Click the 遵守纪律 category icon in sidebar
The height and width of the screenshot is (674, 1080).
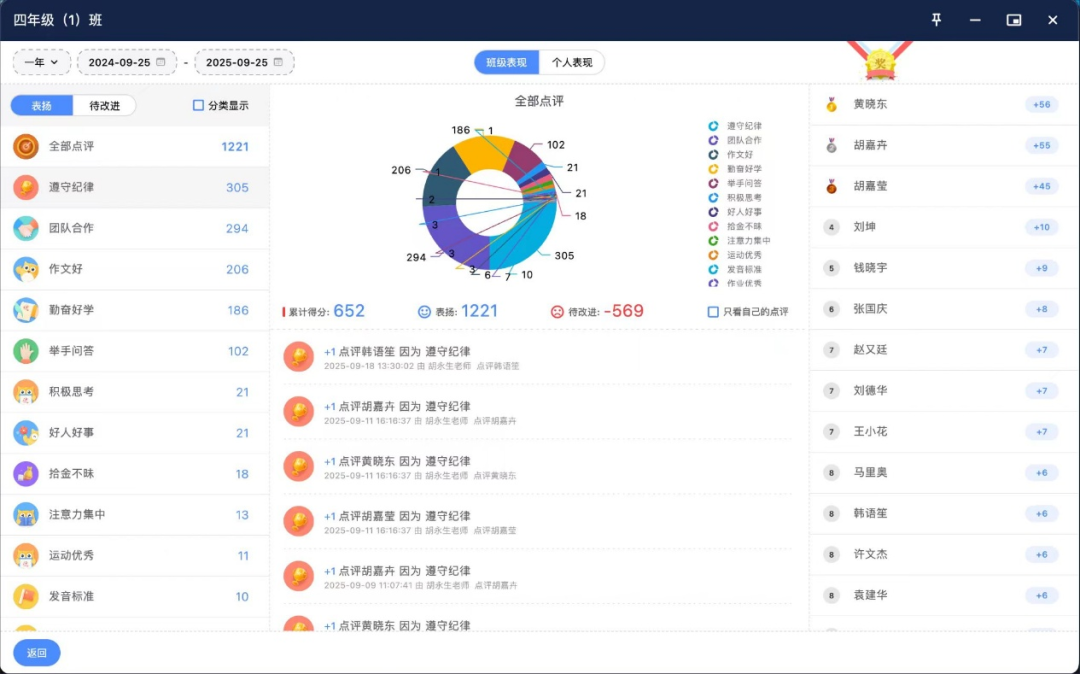tap(26, 187)
